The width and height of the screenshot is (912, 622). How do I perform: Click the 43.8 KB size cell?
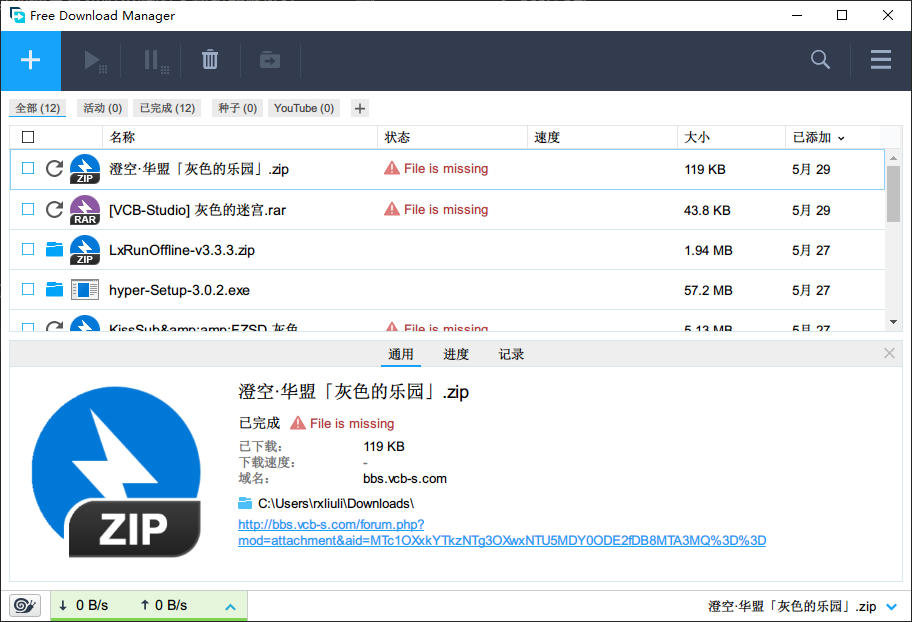707,210
